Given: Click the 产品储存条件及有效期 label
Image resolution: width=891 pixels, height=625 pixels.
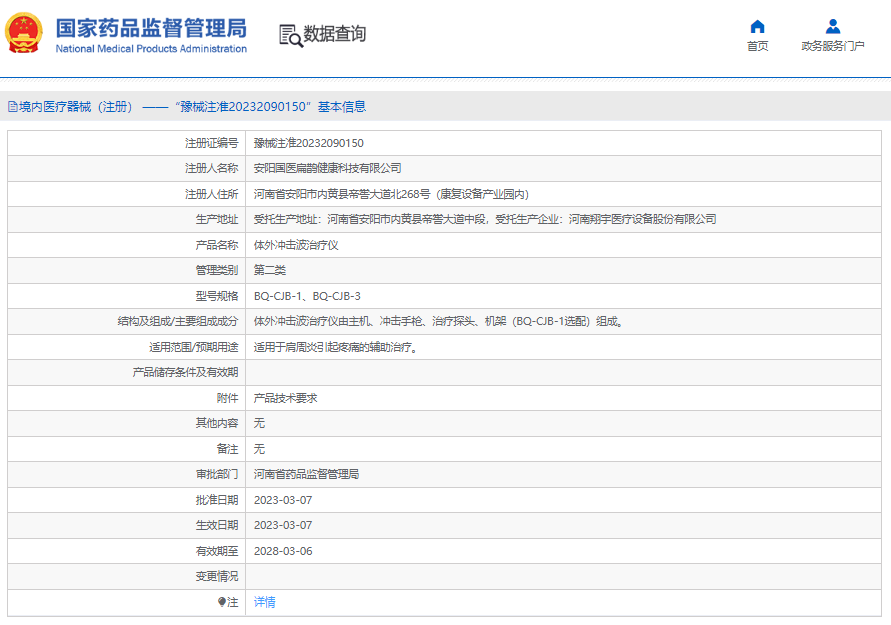Looking at the screenshot, I should point(185,372).
